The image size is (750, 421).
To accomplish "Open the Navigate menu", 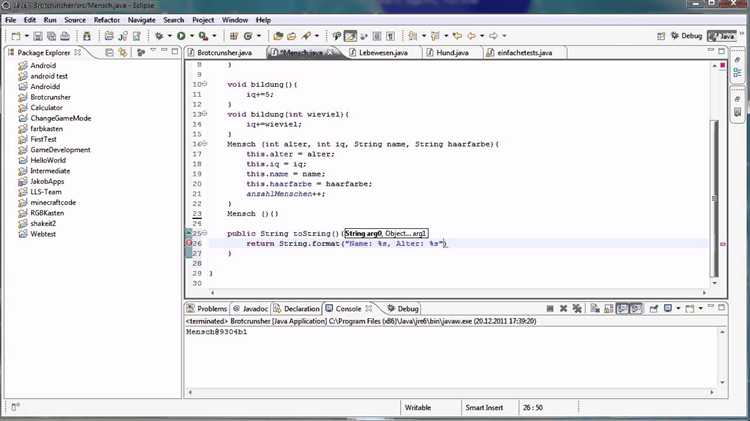I will [142, 20].
